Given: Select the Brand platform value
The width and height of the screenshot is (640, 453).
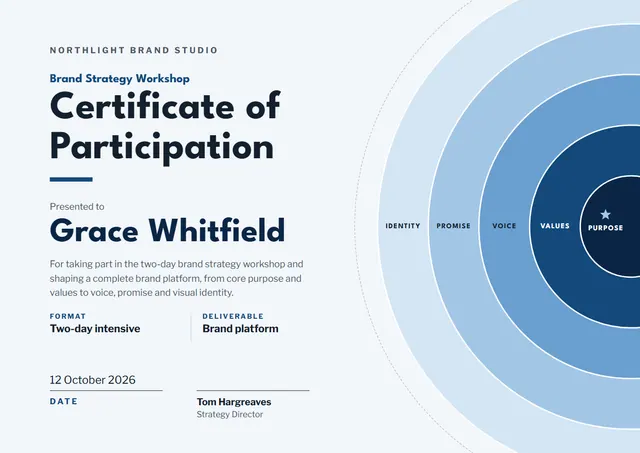Looking at the screenshot, I should click(x=240, y=329).
